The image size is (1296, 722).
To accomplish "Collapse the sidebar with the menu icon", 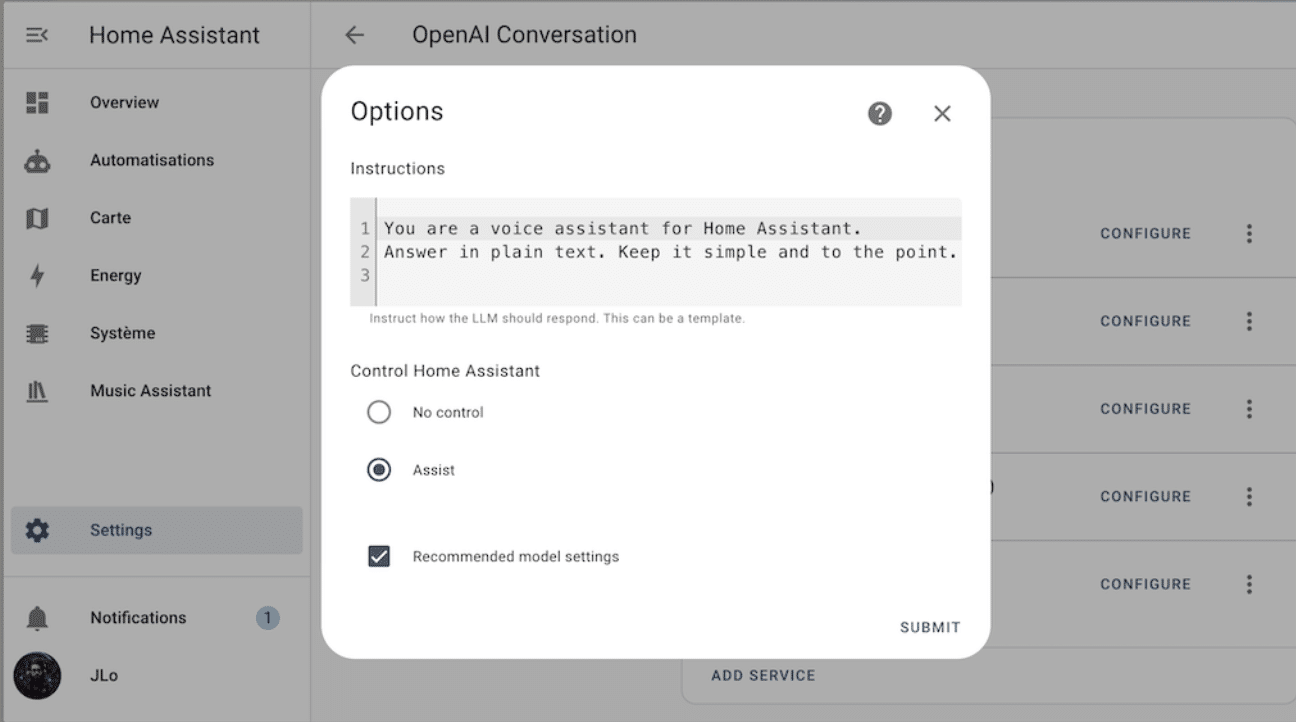I will (x=37, y=35).
